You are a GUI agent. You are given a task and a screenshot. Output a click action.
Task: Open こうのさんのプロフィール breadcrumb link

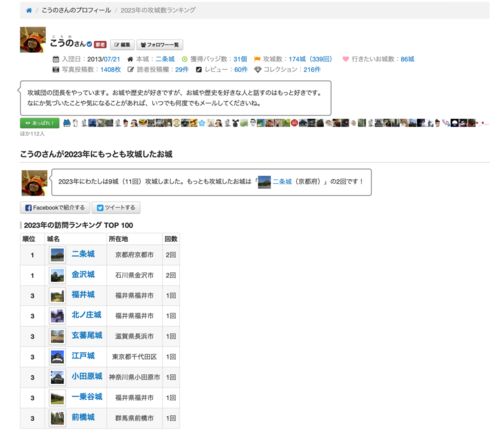click(76, 10)
